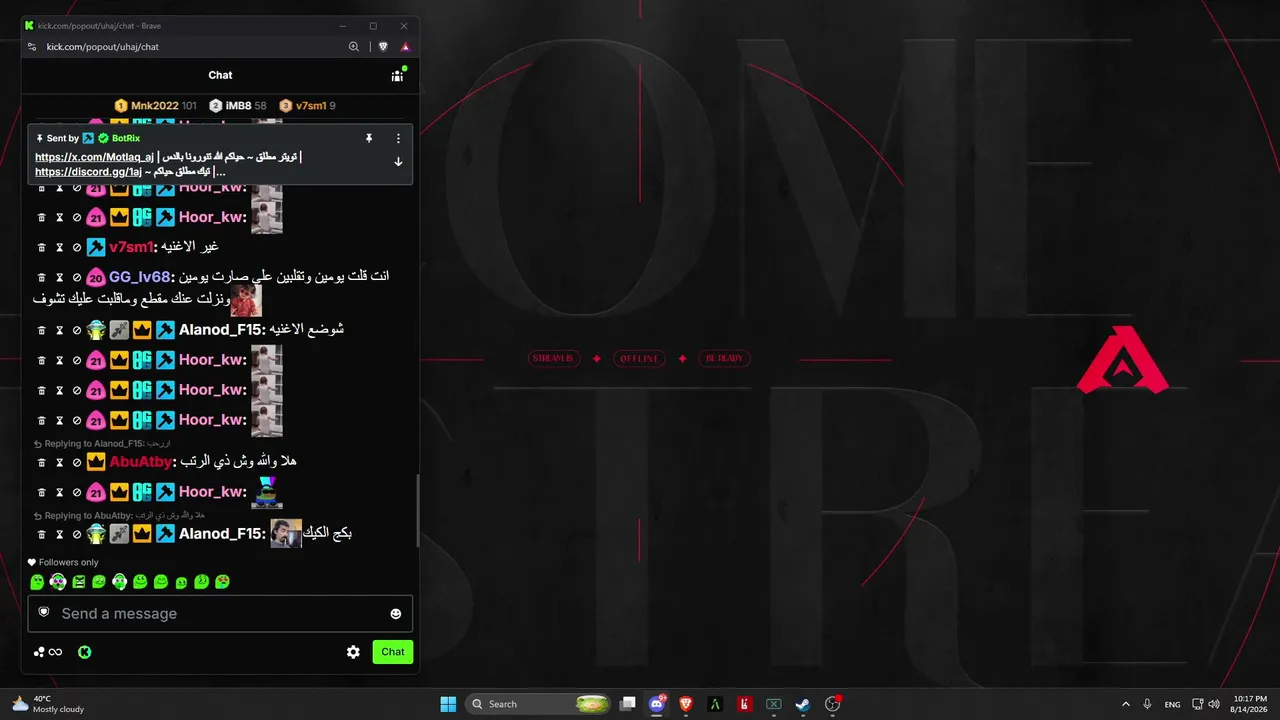Open Task View on the taskbar

coord(628,704)
